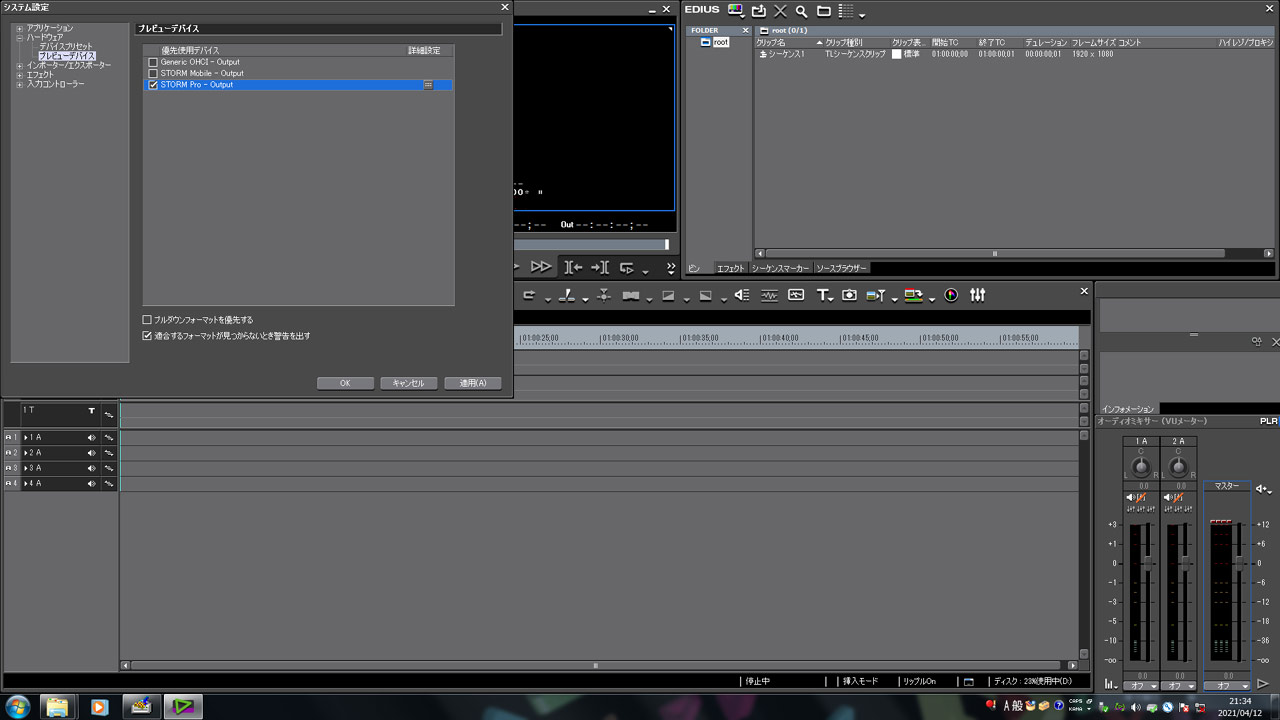Open the audio mixer toggle icon in timeline toolbar
The height and width of the screenshot is (720, 1280).
tap(978, 295)
